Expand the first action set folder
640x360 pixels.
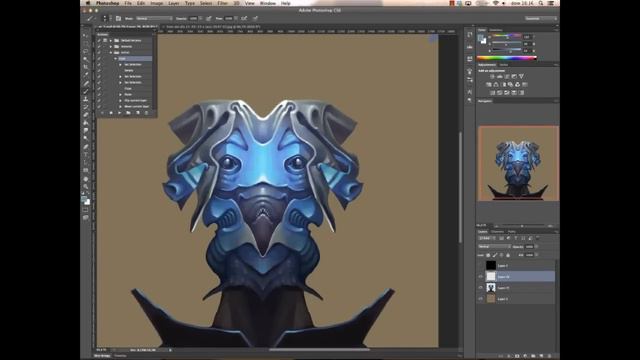point(111,40)
